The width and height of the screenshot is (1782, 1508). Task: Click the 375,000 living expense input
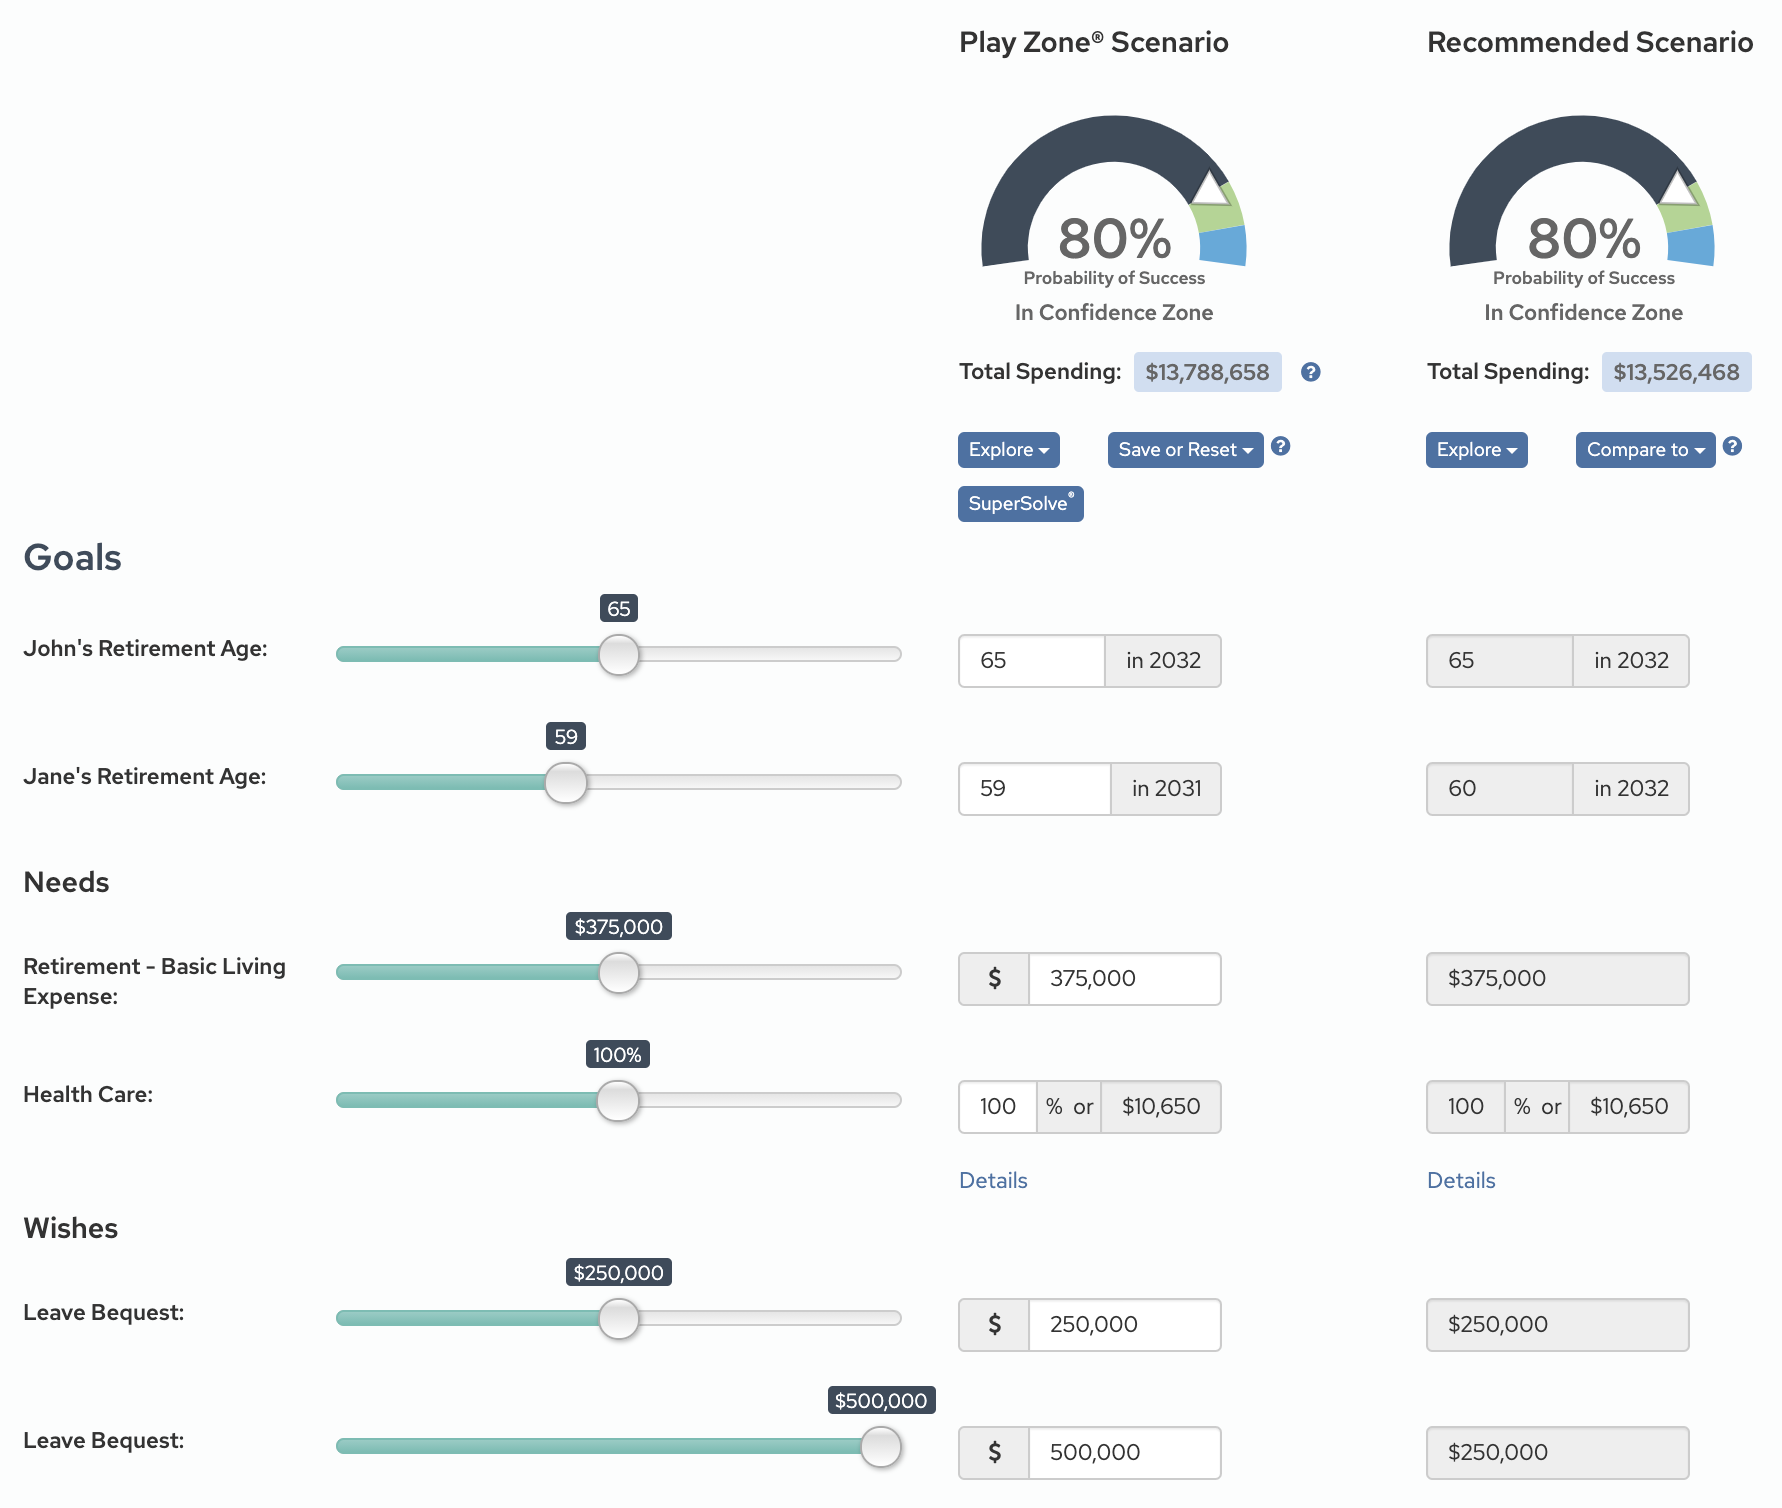pyautogui.click(x=1124, y=979)
